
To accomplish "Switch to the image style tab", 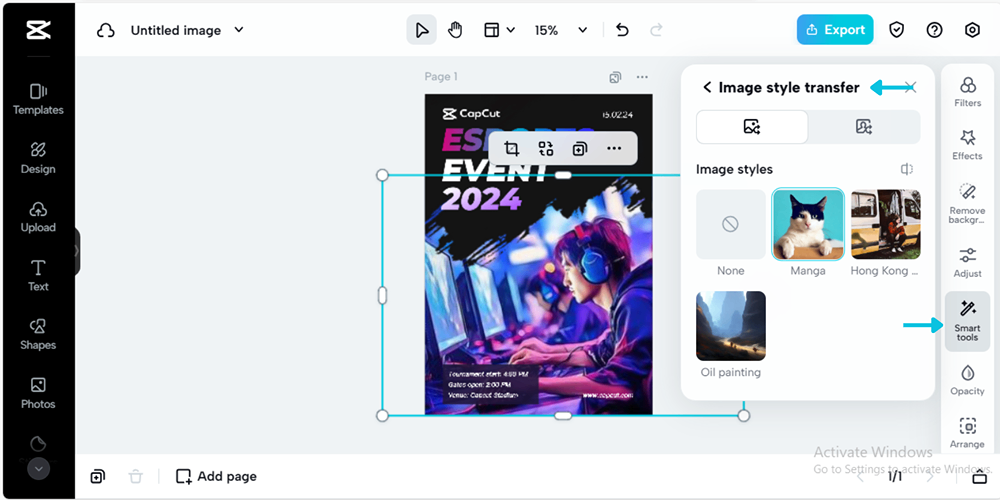I will (752, 127).
